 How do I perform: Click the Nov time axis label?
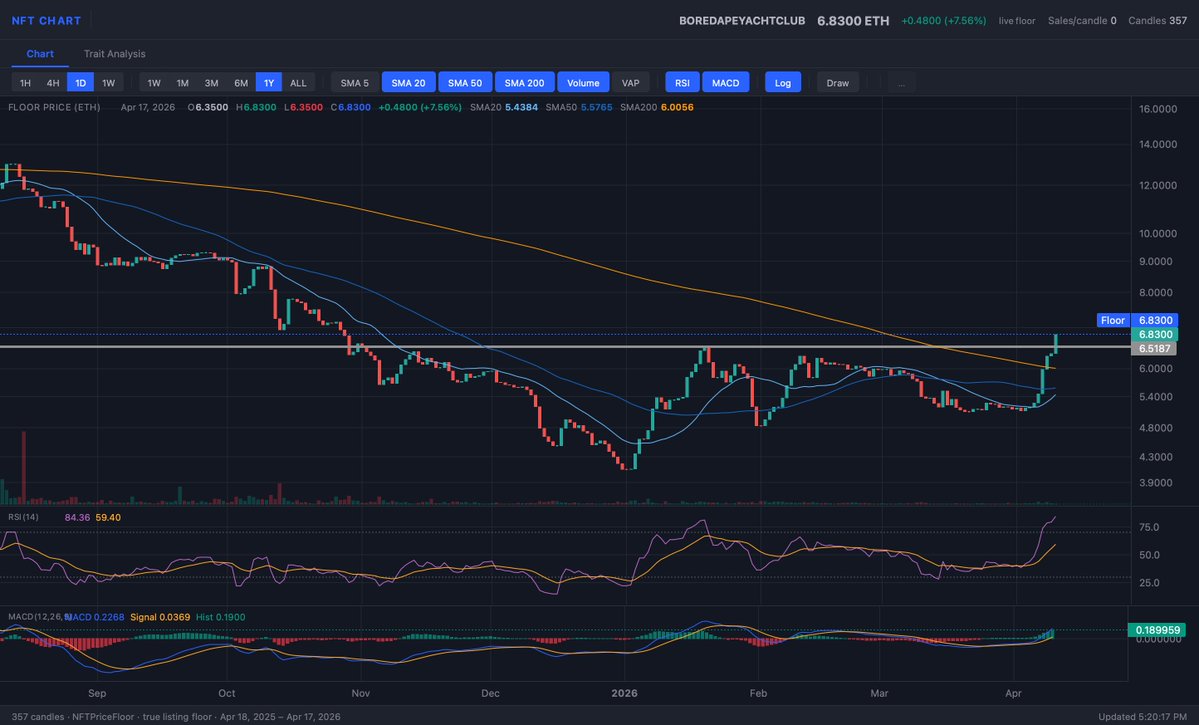(x=360, y=694)
